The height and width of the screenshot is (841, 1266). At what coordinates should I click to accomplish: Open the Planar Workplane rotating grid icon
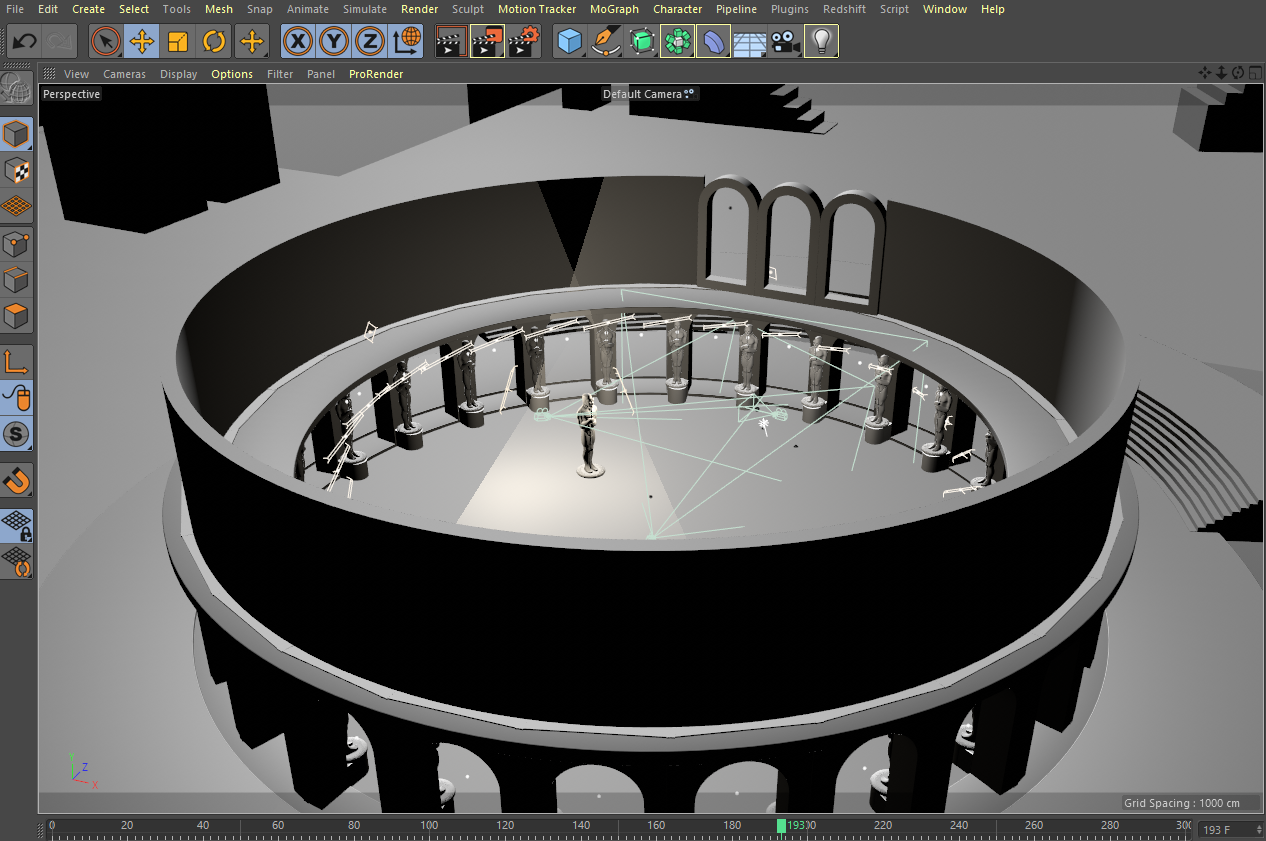17,562
